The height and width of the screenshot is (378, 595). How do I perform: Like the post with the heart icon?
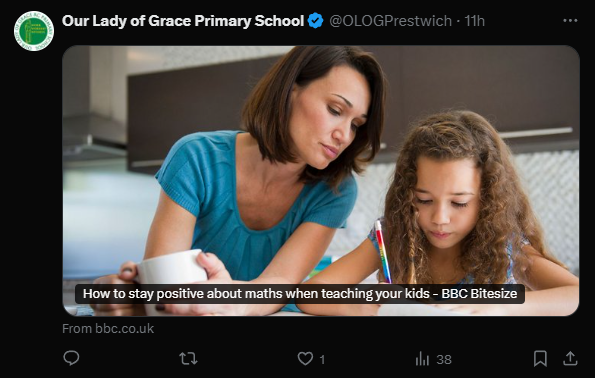pos(305,359)
